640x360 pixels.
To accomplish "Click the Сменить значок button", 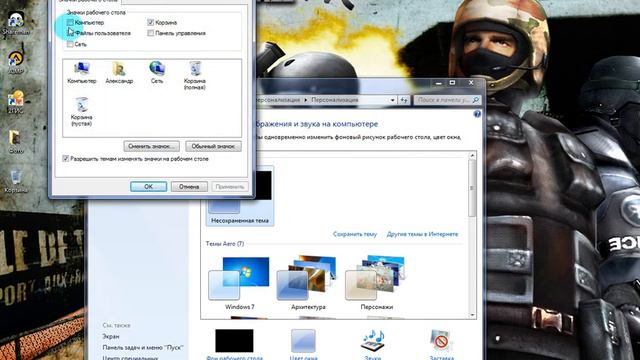I will 151,146.
